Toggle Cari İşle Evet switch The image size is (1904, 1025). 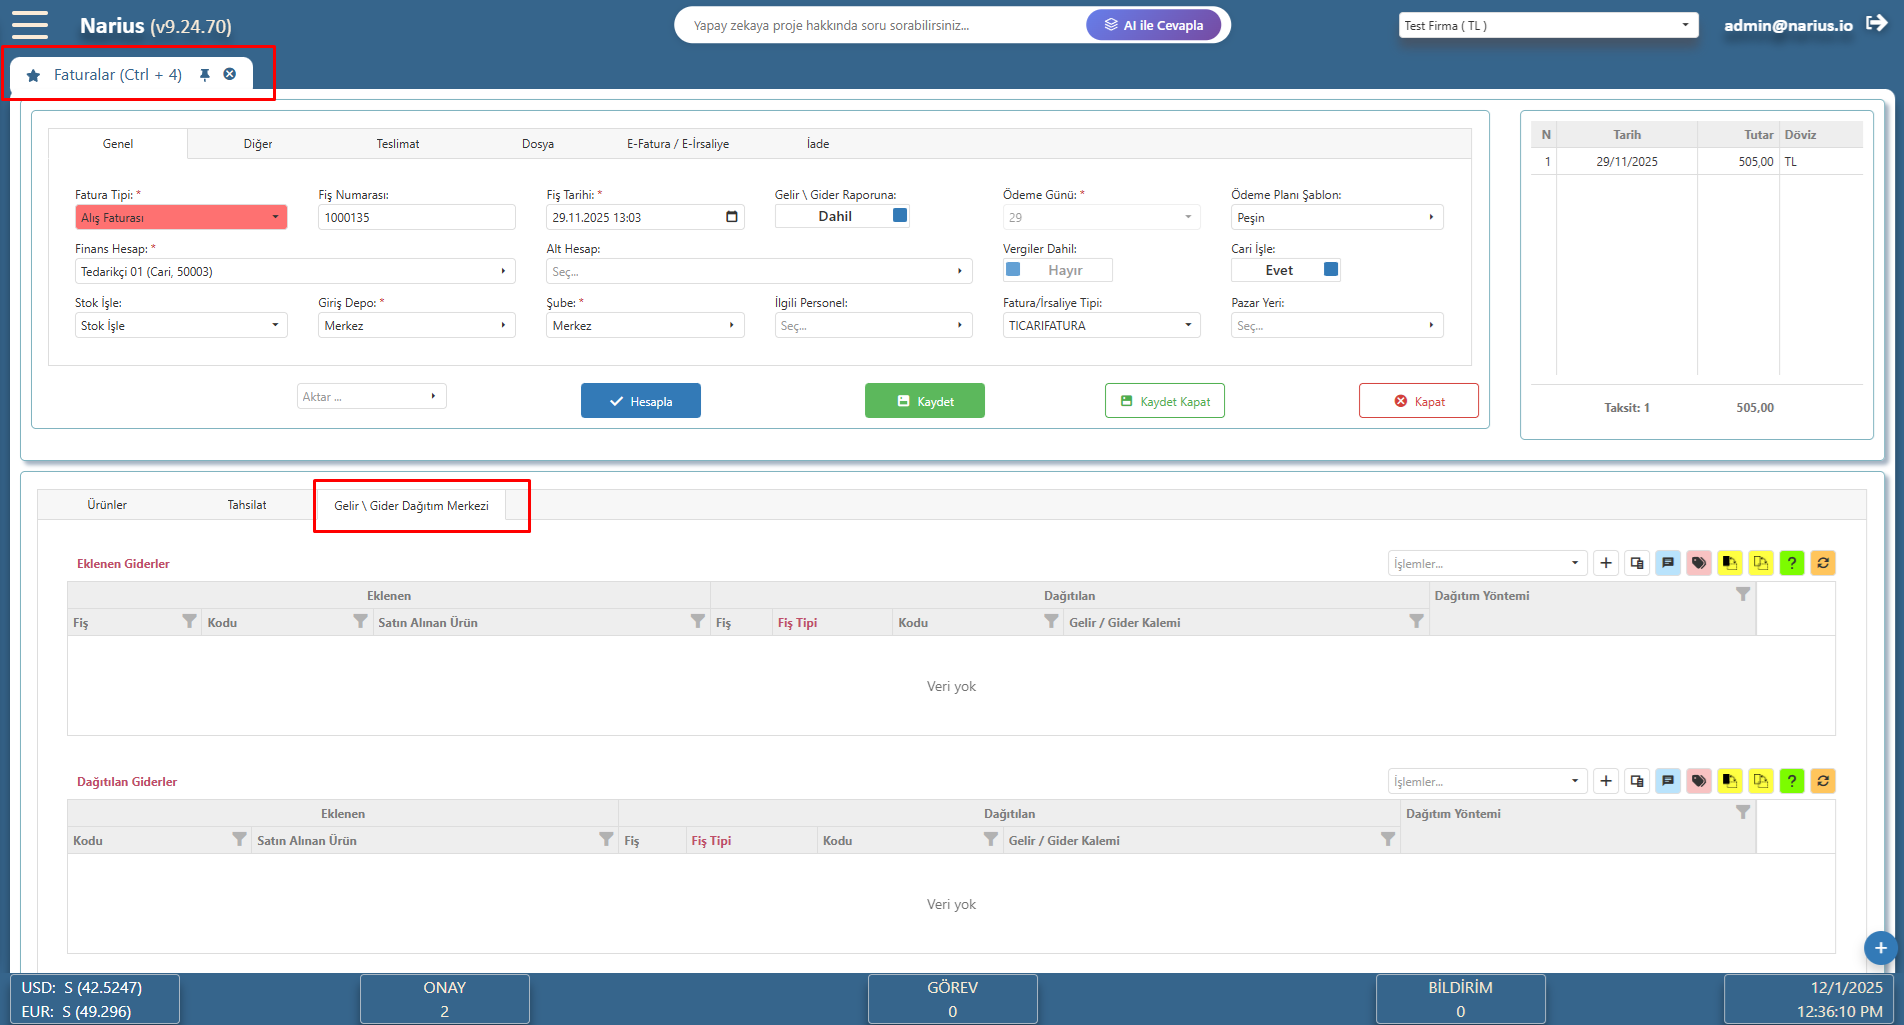(x=1286, y=270)
